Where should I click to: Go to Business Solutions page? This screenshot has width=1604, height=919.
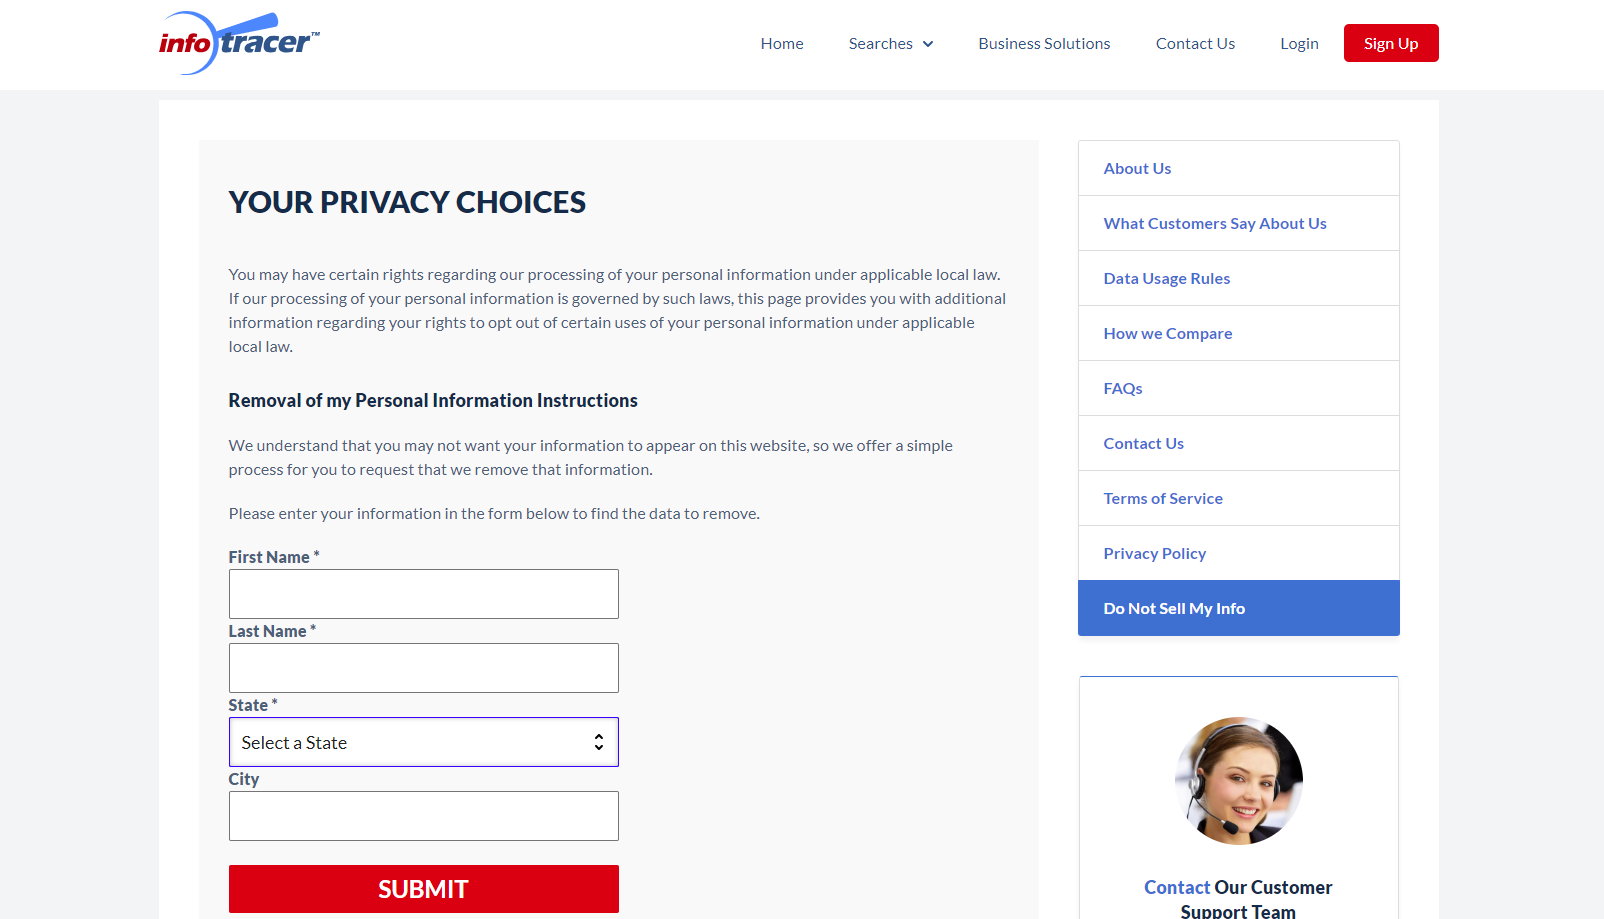(1044, 44)
